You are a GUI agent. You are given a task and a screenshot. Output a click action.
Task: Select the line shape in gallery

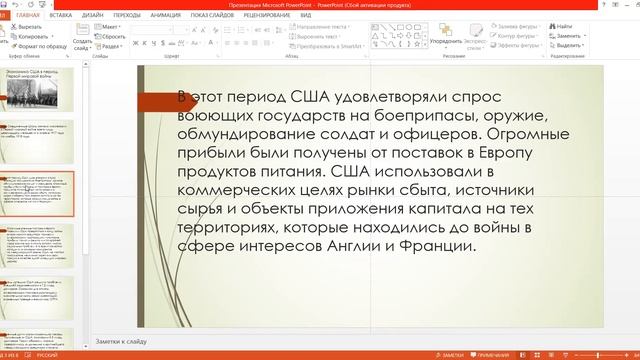pos(384,27)
